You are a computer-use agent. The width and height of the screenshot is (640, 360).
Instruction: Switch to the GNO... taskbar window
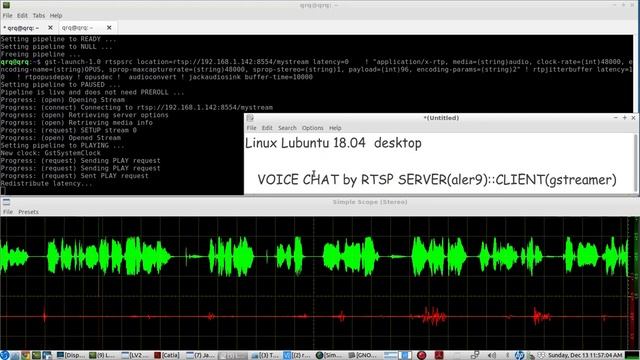pos(362,355)
